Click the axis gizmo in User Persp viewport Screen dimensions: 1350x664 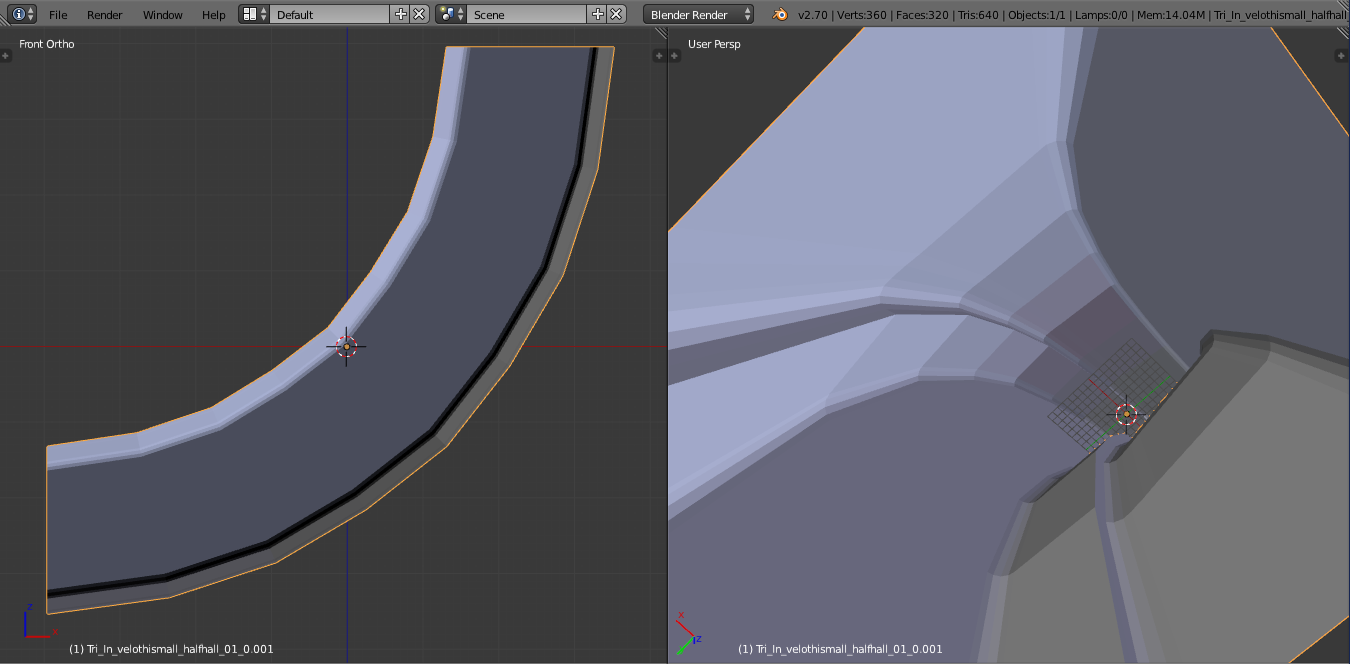688,632
